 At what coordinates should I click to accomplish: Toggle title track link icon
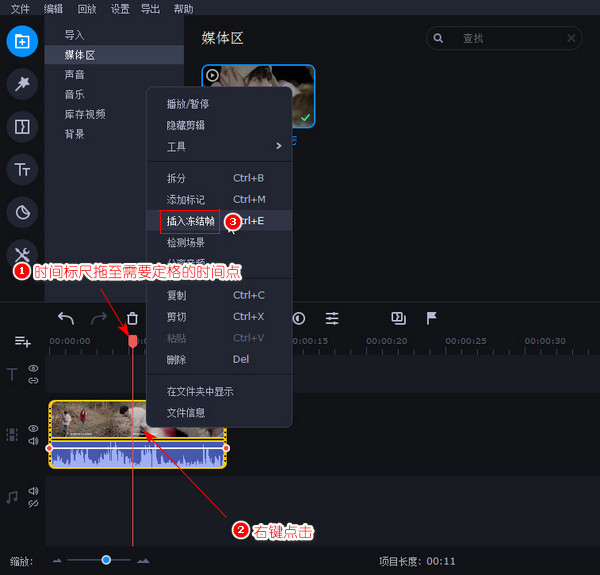pyautogui.click(x=33, y=381)
